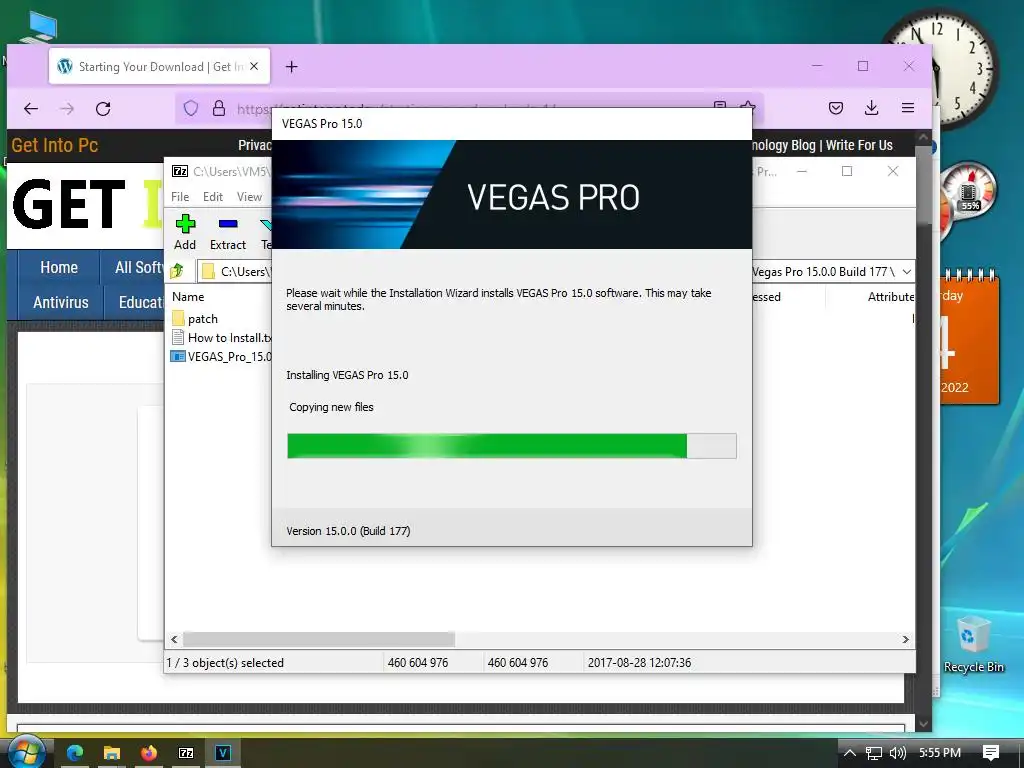This screenshot has width=1024, height=768.
Task: Show hidden system tray icons
Action: point(850,753)
